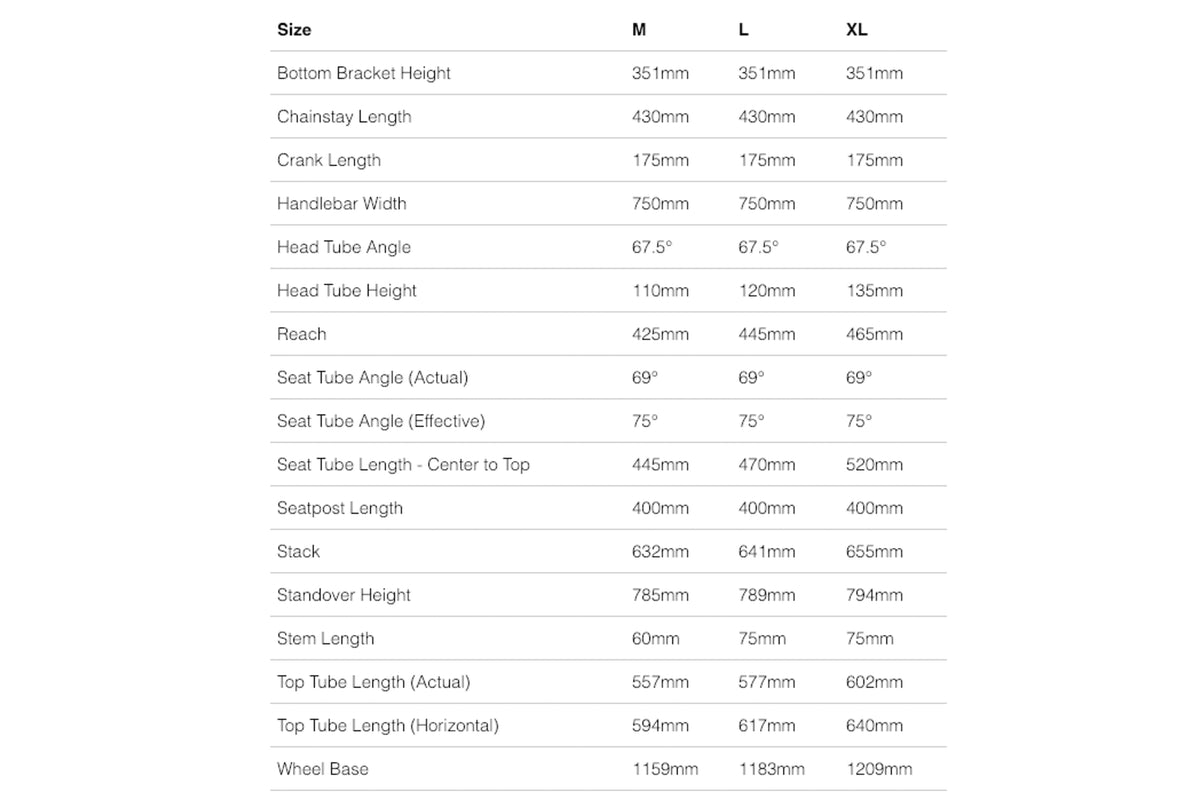Select the 632mm Stack value
Viewport: 1200px width, 800px height.
pos(660,552)
